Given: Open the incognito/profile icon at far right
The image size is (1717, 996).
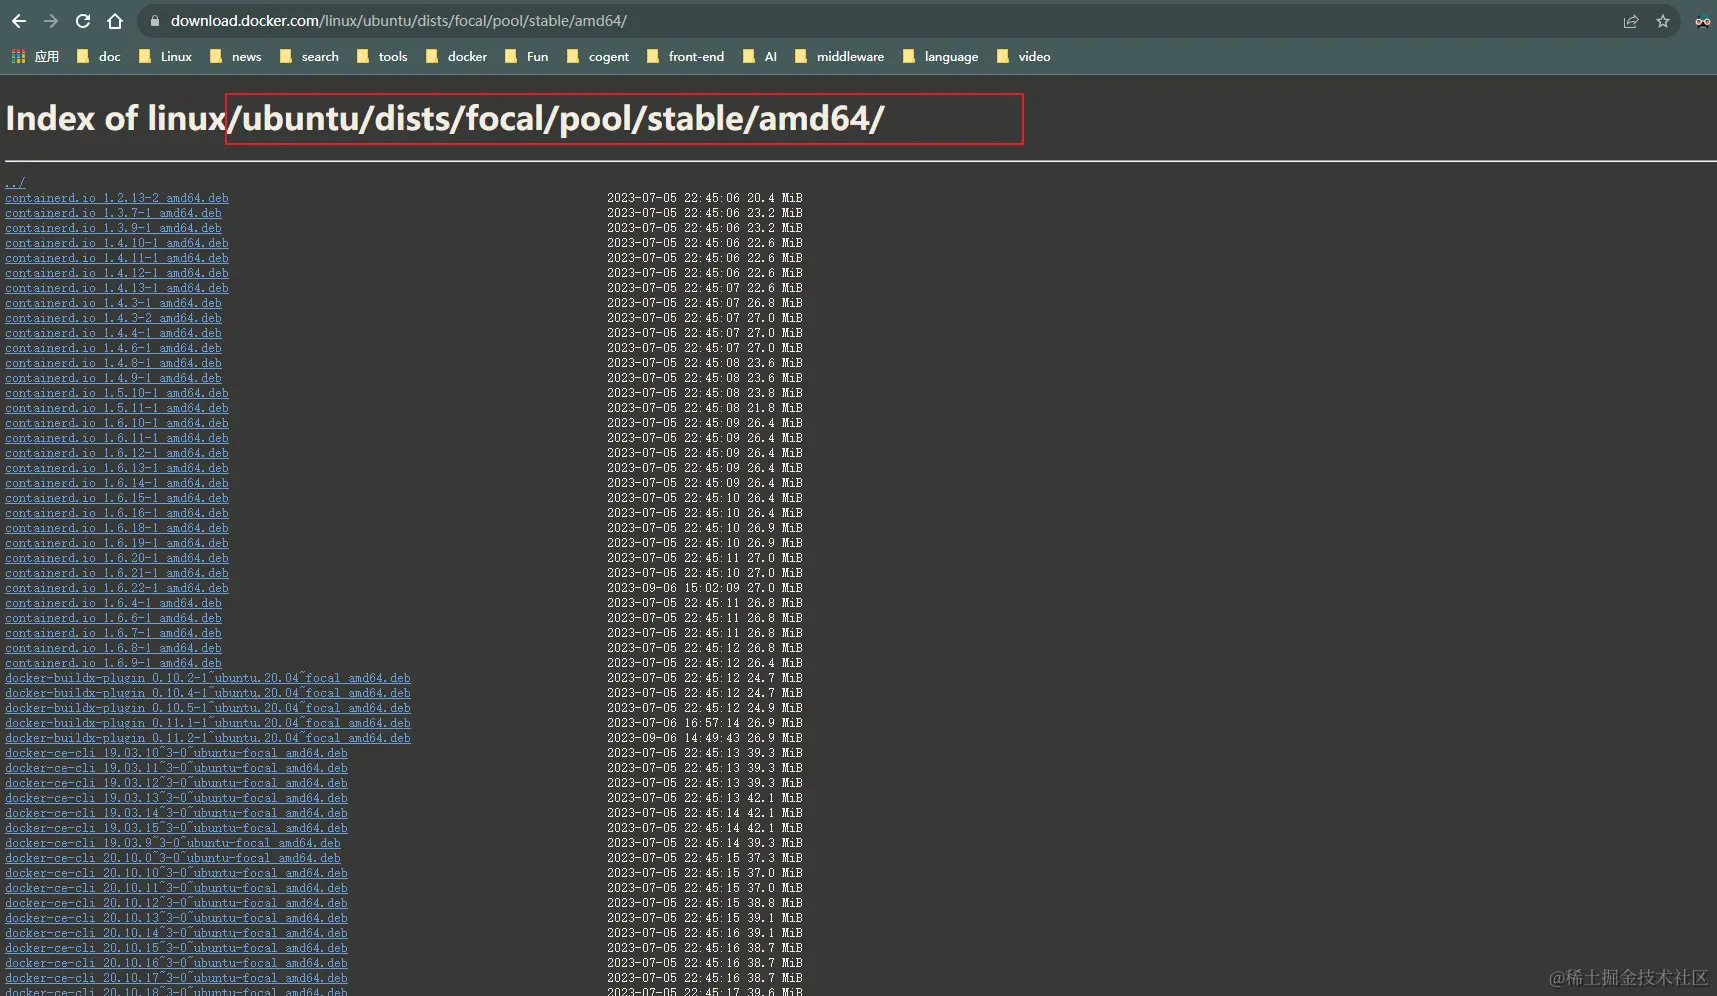Looking at the screenshot, I should click(1702, 21).
